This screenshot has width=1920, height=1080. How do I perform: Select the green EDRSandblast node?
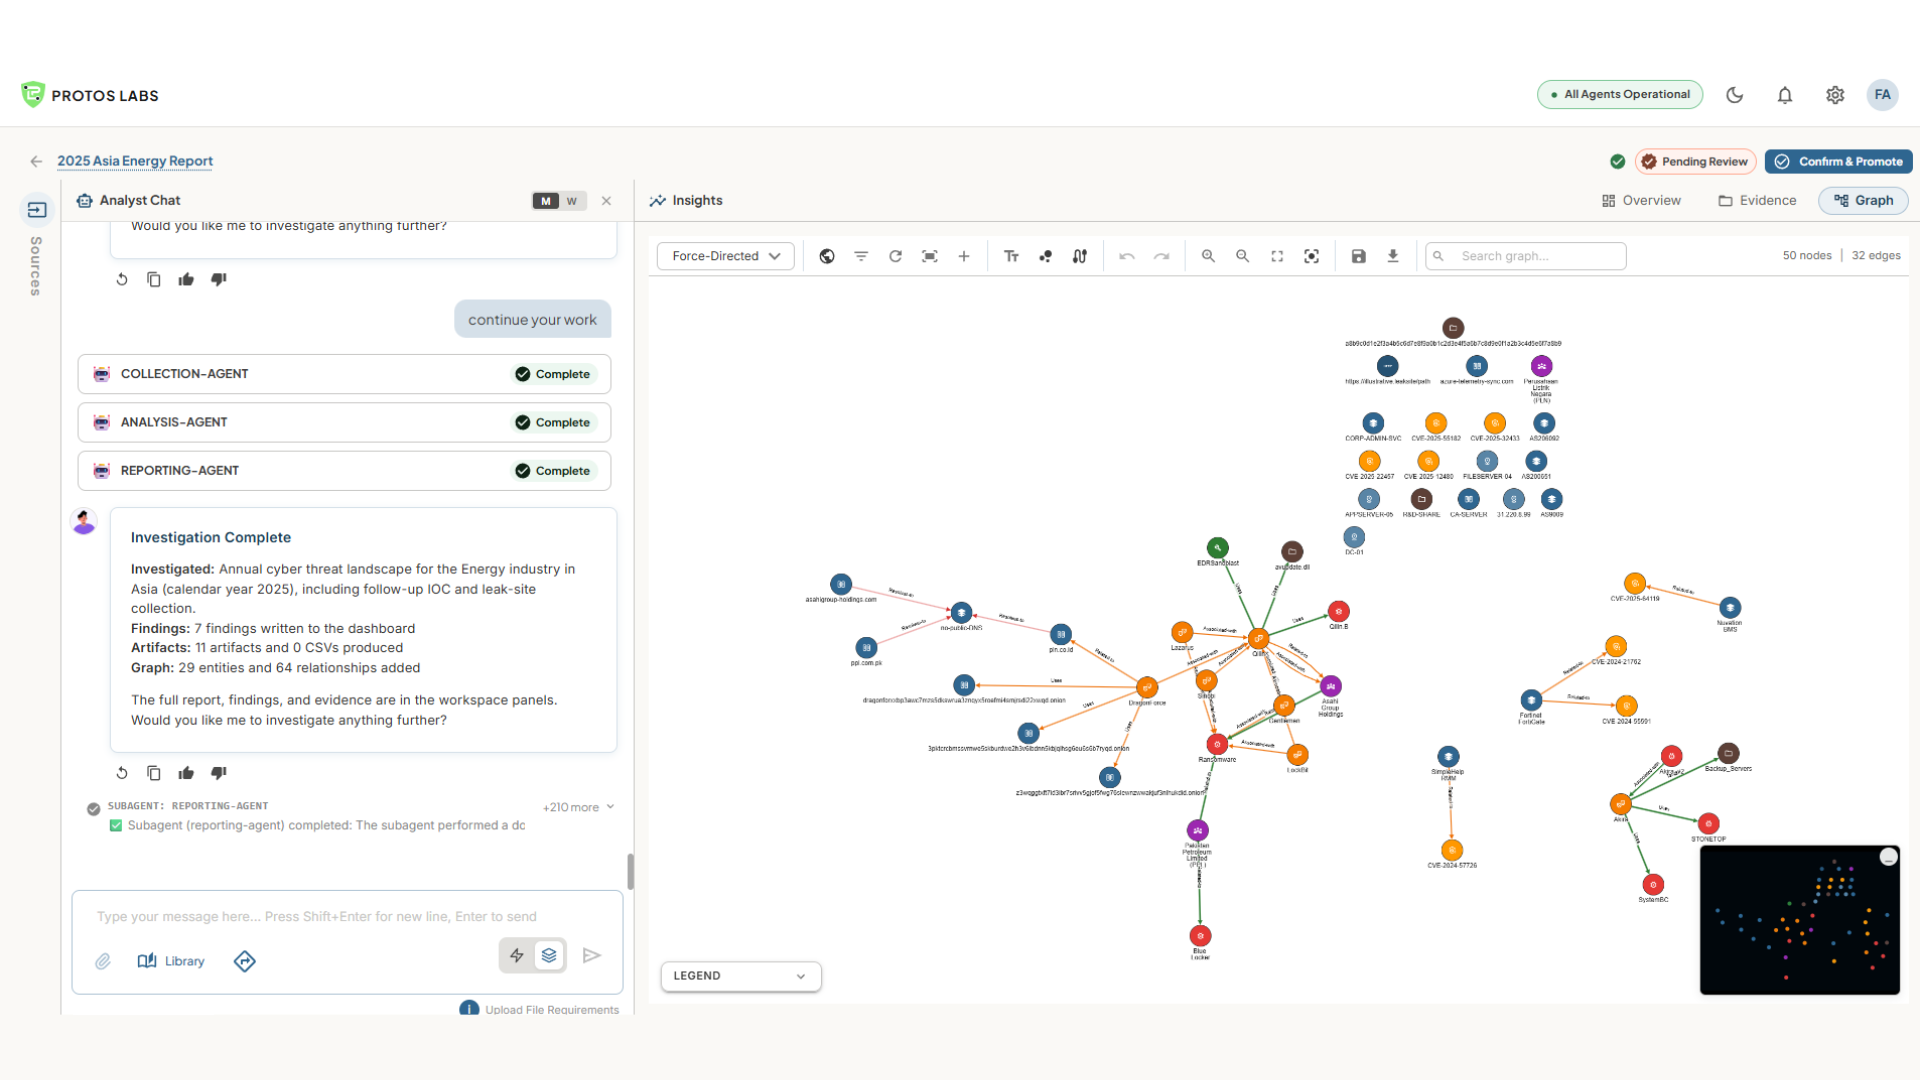pyautogui.click(x=1217, y=548)
